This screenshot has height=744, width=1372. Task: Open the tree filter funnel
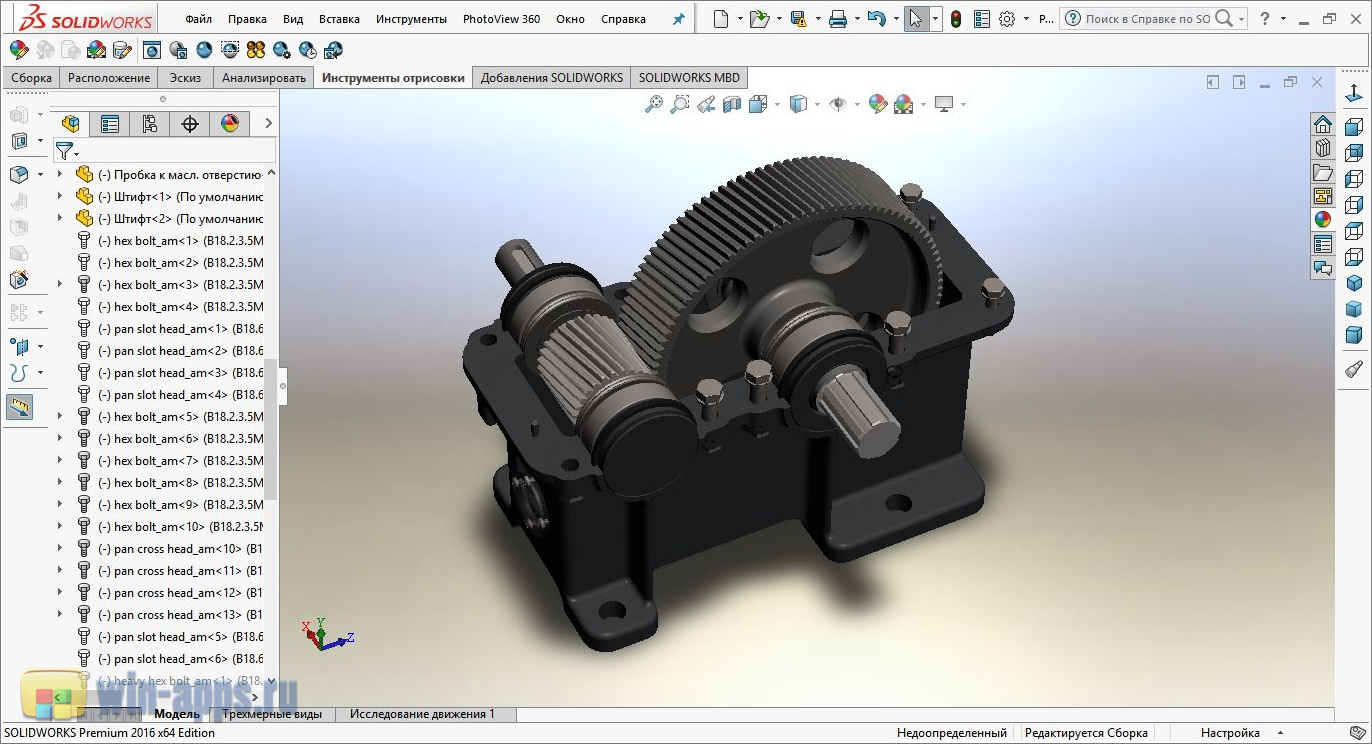coord(64,151)
